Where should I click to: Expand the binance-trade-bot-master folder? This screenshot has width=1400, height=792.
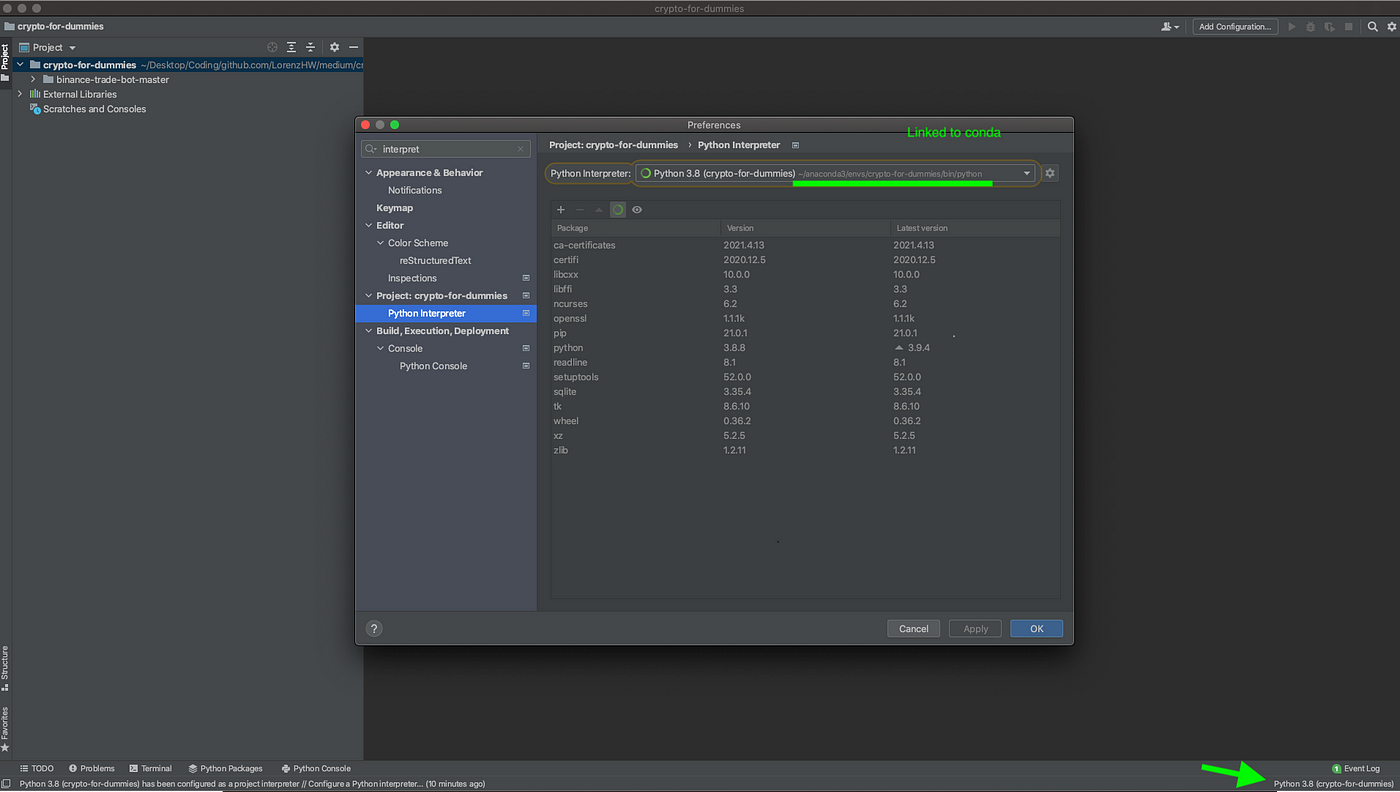tap(33, 80)
